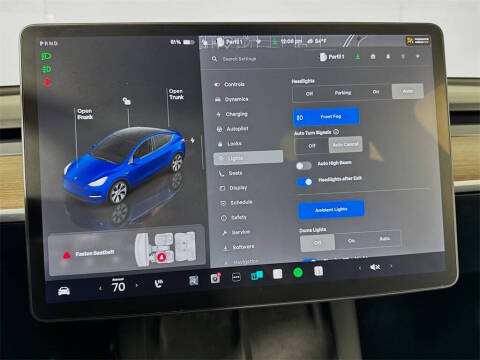Open the car controls icon in bottom bar

click(x=64, y=291)
